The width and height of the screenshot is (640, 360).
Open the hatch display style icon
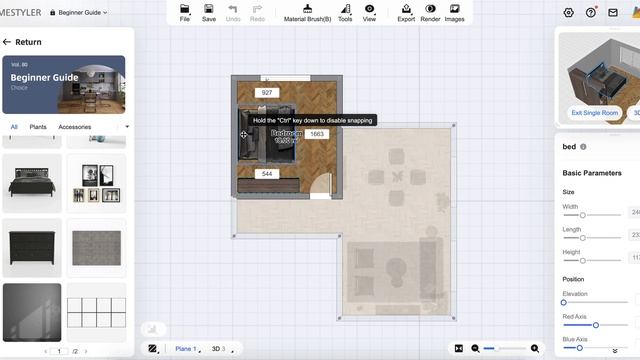tap(153, 348)
